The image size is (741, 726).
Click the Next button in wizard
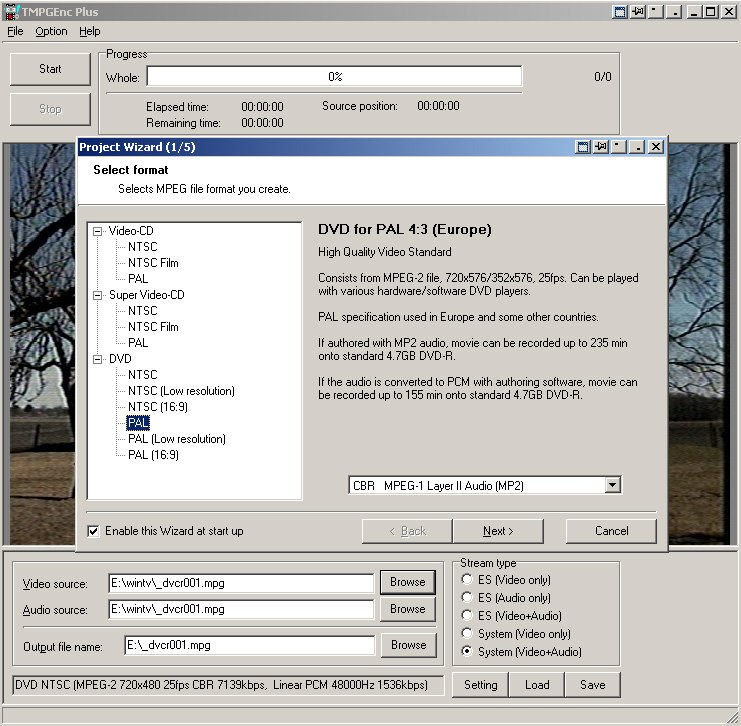pos(498,531)
